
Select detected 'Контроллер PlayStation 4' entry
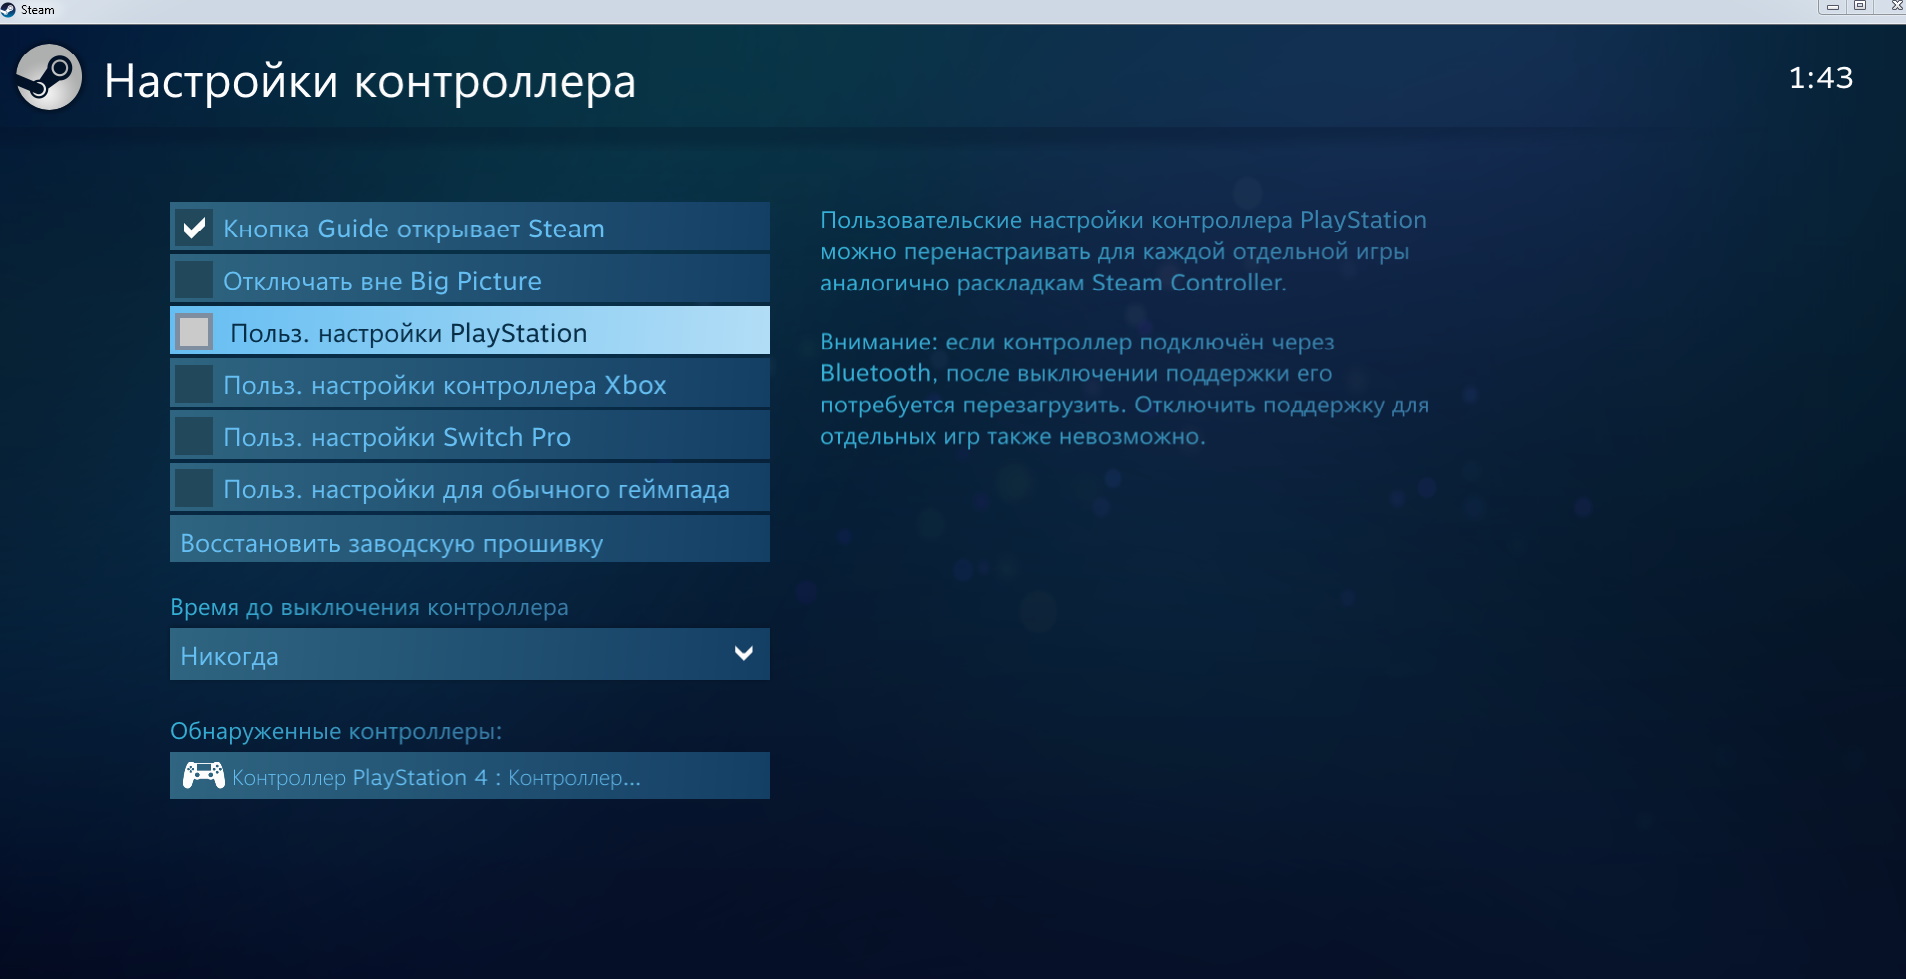[470, 776]
